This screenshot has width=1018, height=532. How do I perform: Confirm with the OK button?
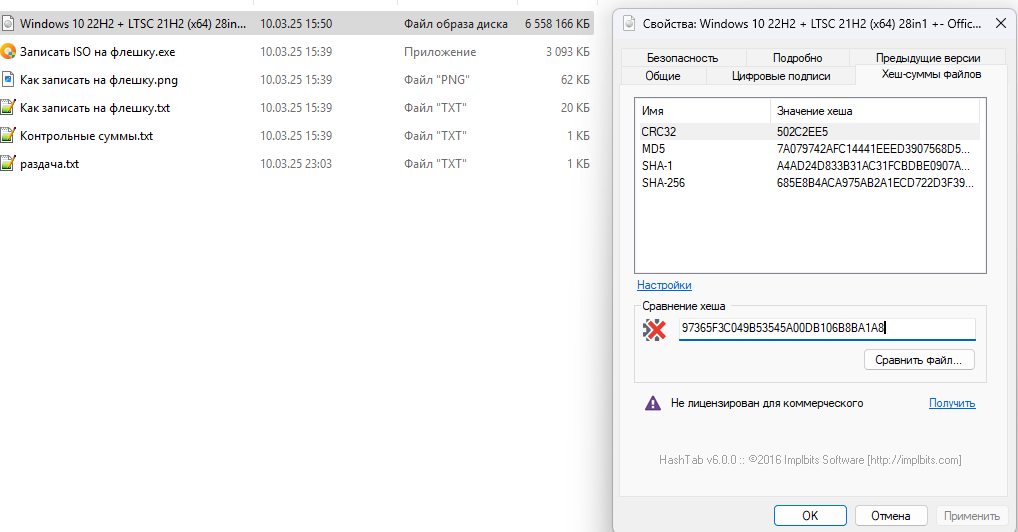click(x=810, y=516)
